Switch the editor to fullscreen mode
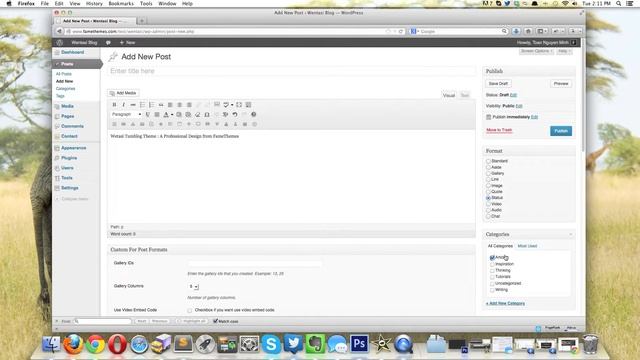This screenshot has height=360, width=640. coord(239,105)
